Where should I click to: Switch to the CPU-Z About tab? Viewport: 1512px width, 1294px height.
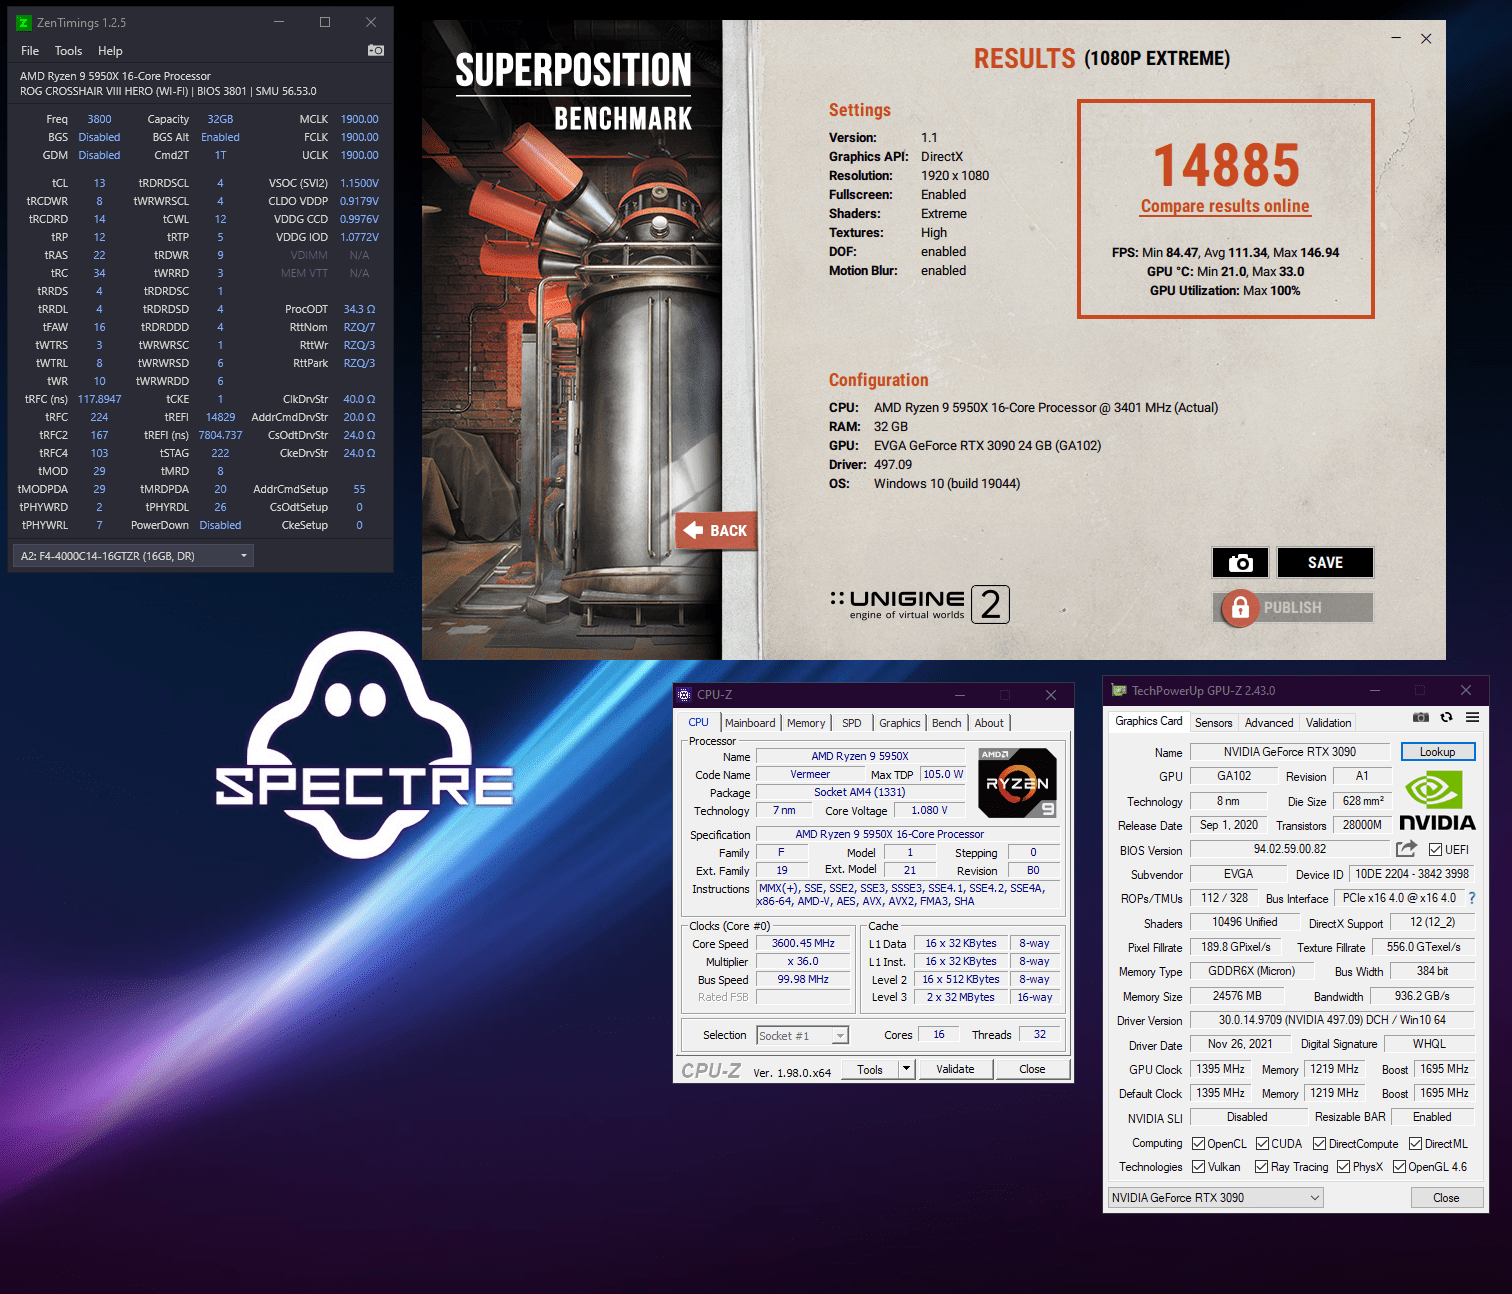coord(989,723)
